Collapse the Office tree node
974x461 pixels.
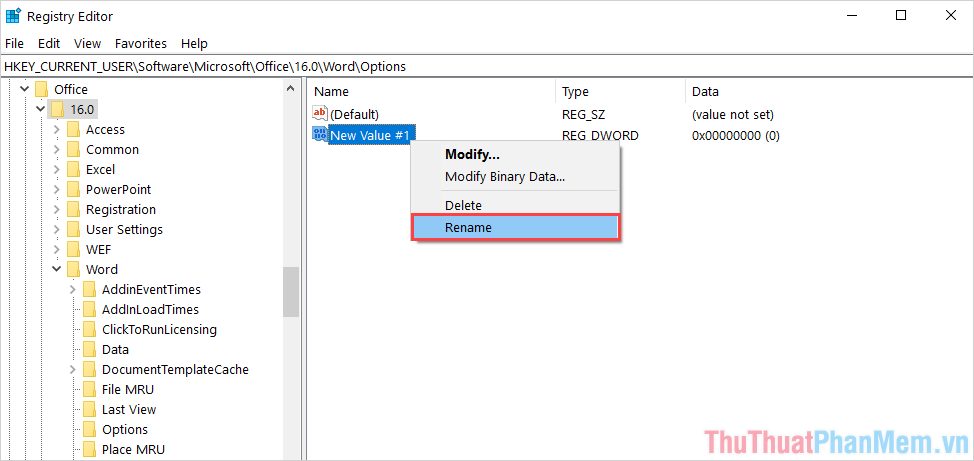[x=24, y=89]
